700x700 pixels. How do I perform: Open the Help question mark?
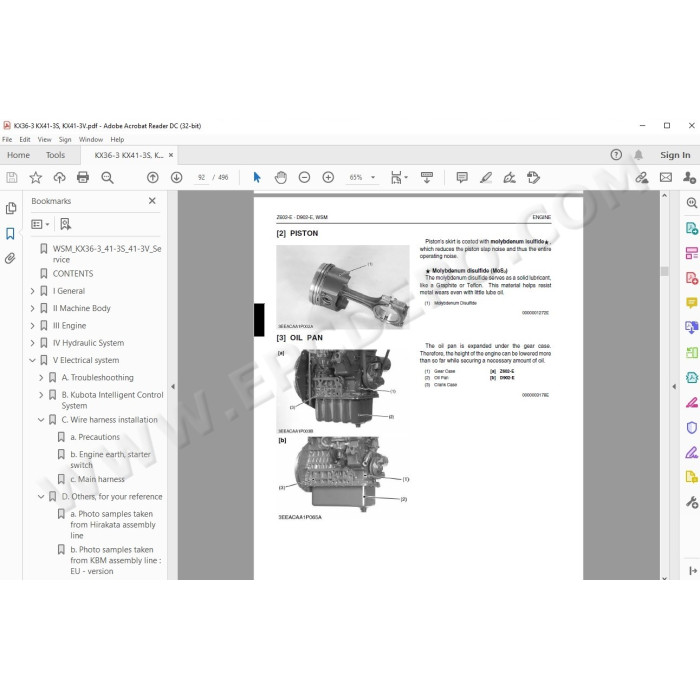(x=616, y=155)
